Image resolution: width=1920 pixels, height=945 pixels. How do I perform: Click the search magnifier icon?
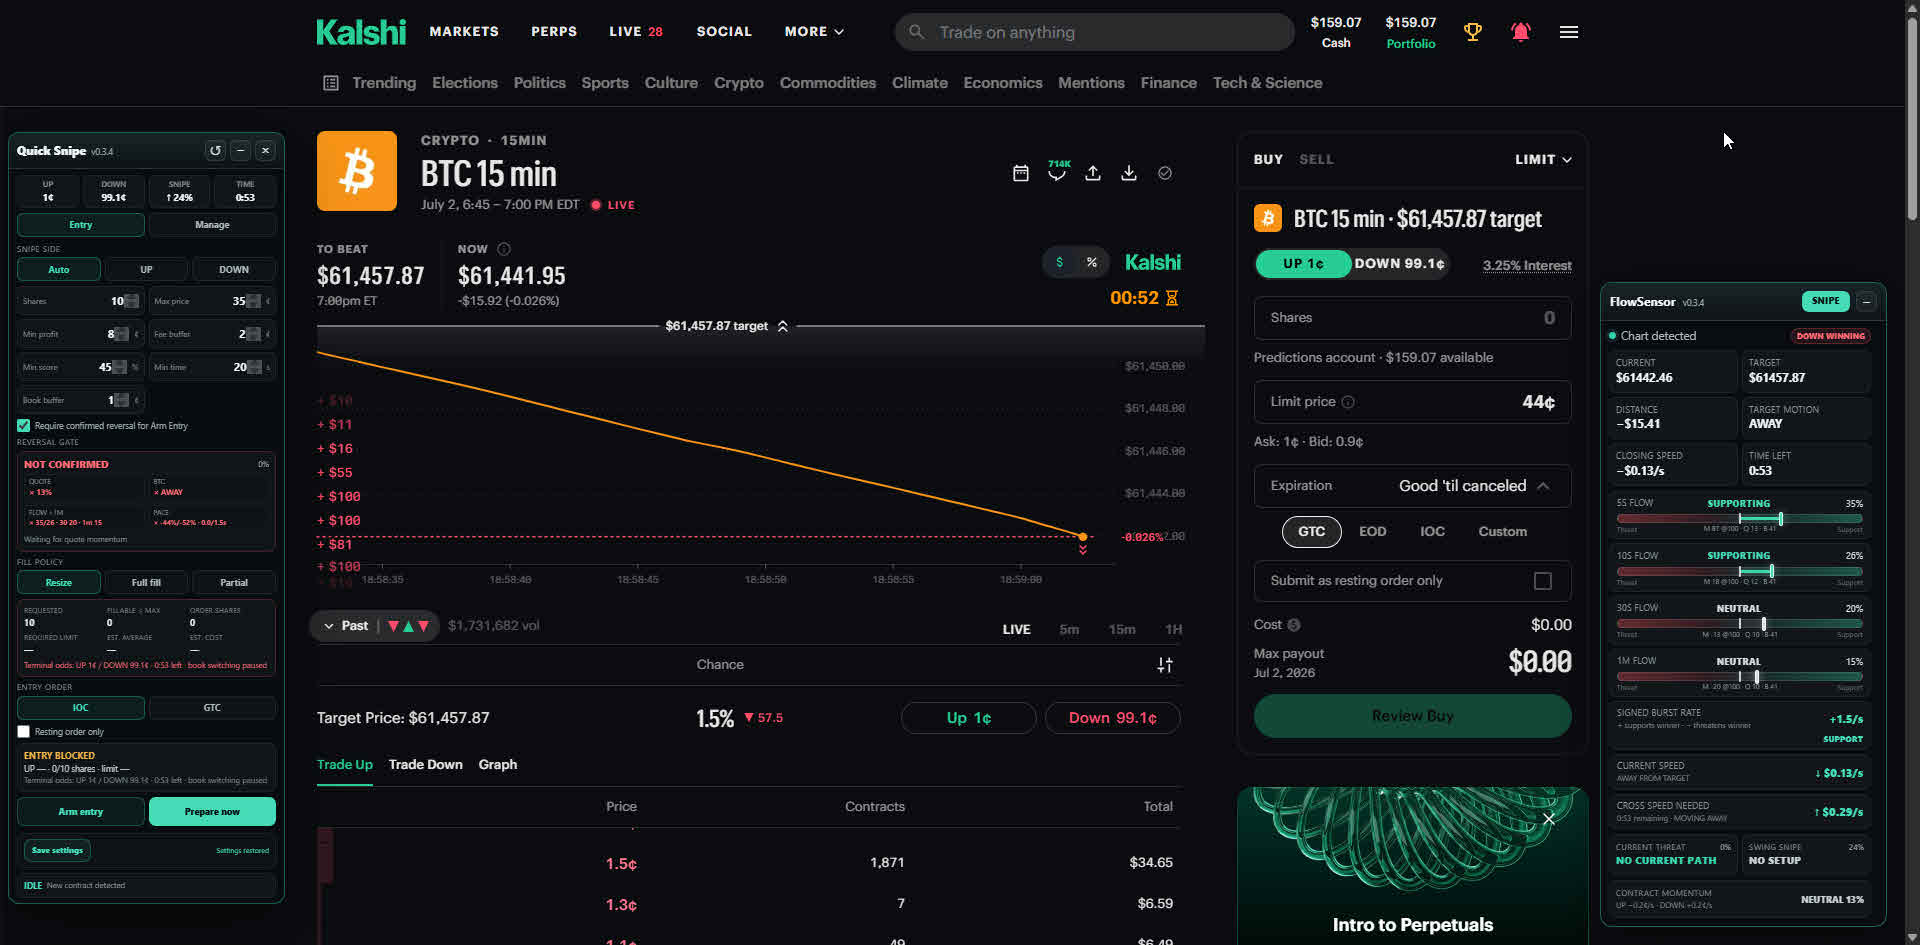tap(916, 32)
